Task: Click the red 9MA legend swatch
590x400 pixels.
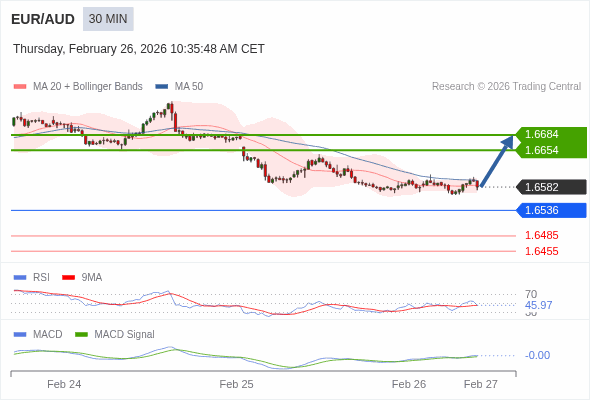Action: (x=68, y=278)
